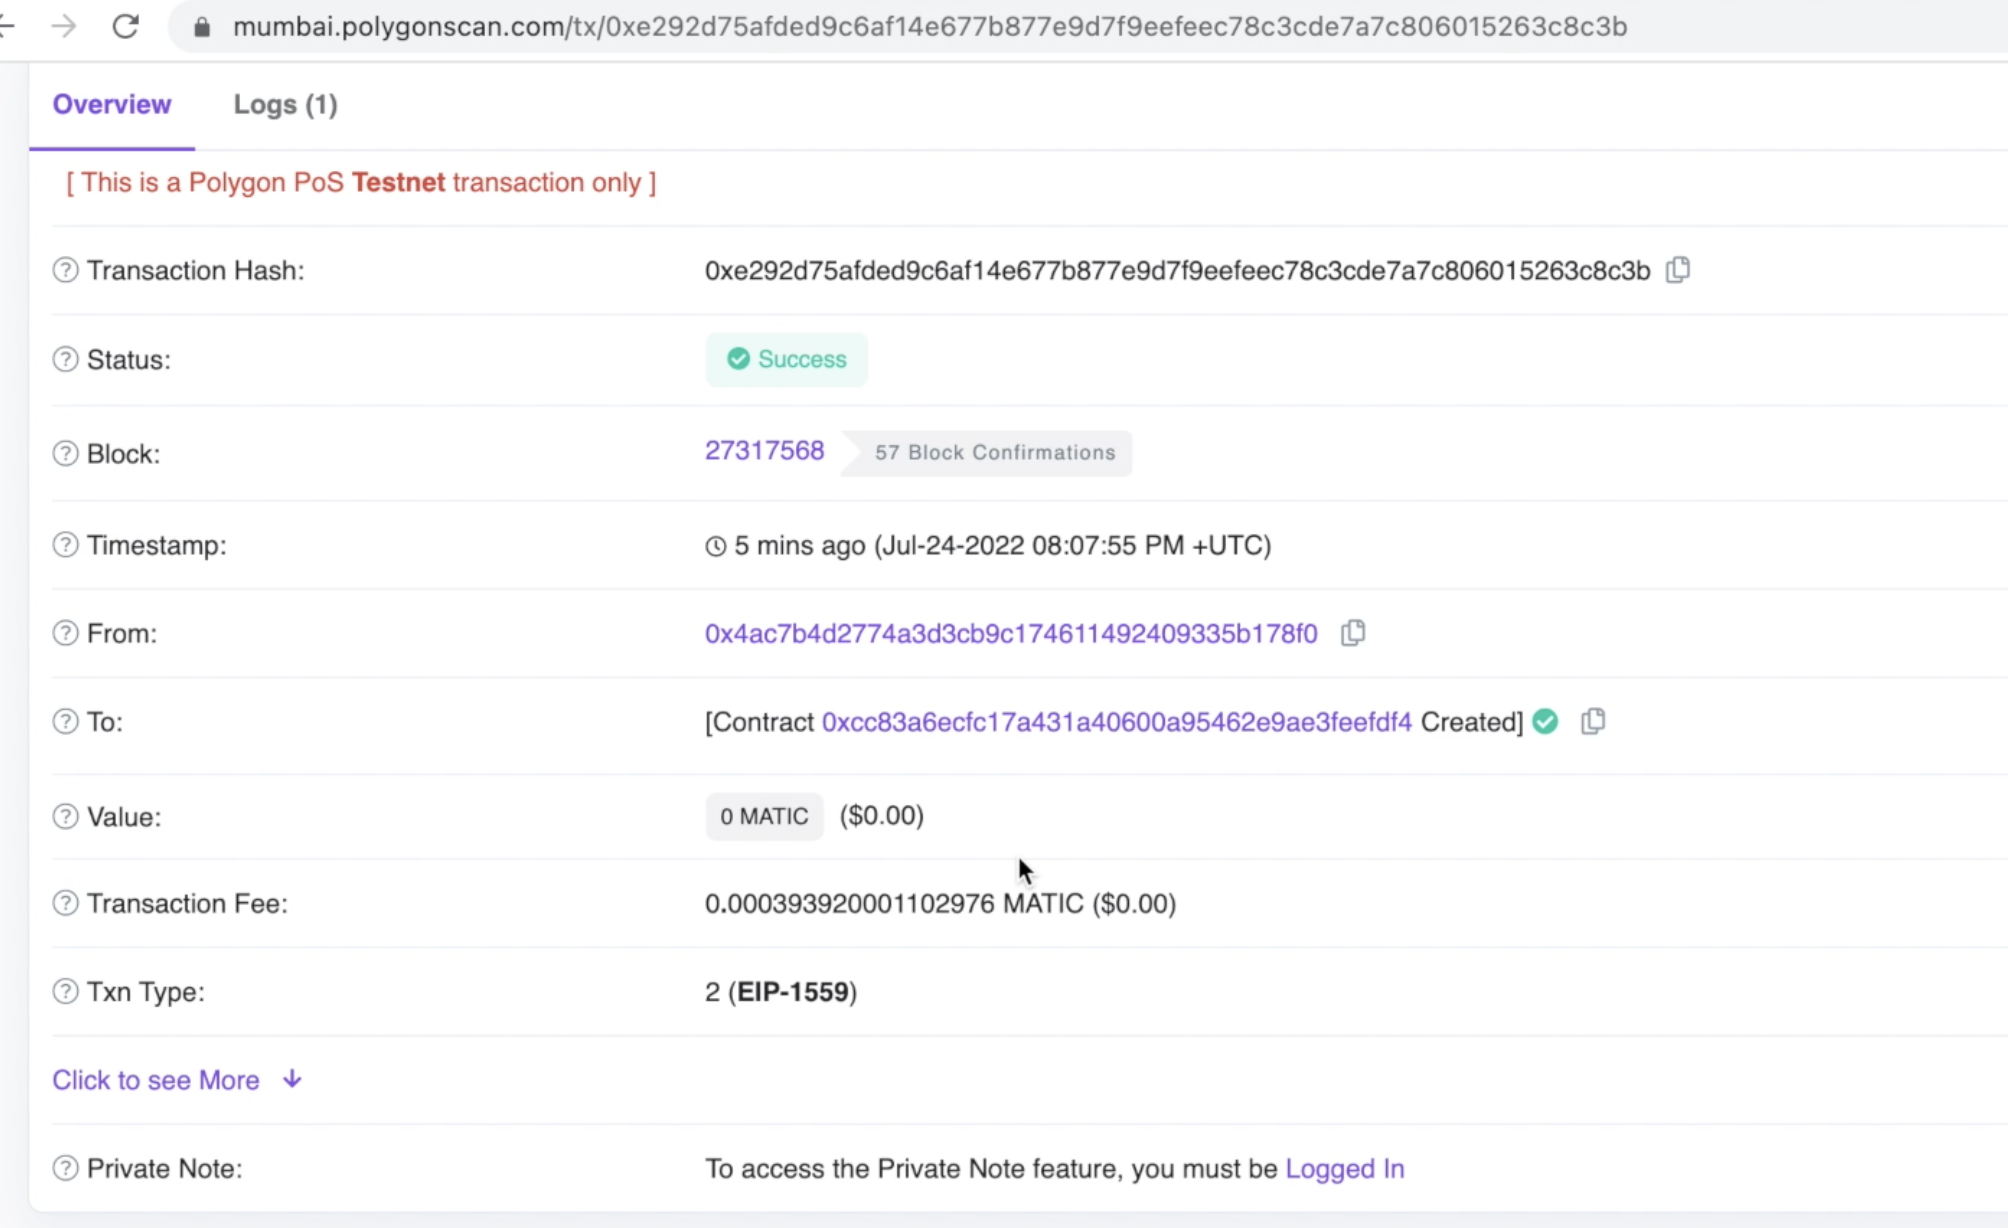Click help icon next to Transaction Fee

(x=65, y=903)
